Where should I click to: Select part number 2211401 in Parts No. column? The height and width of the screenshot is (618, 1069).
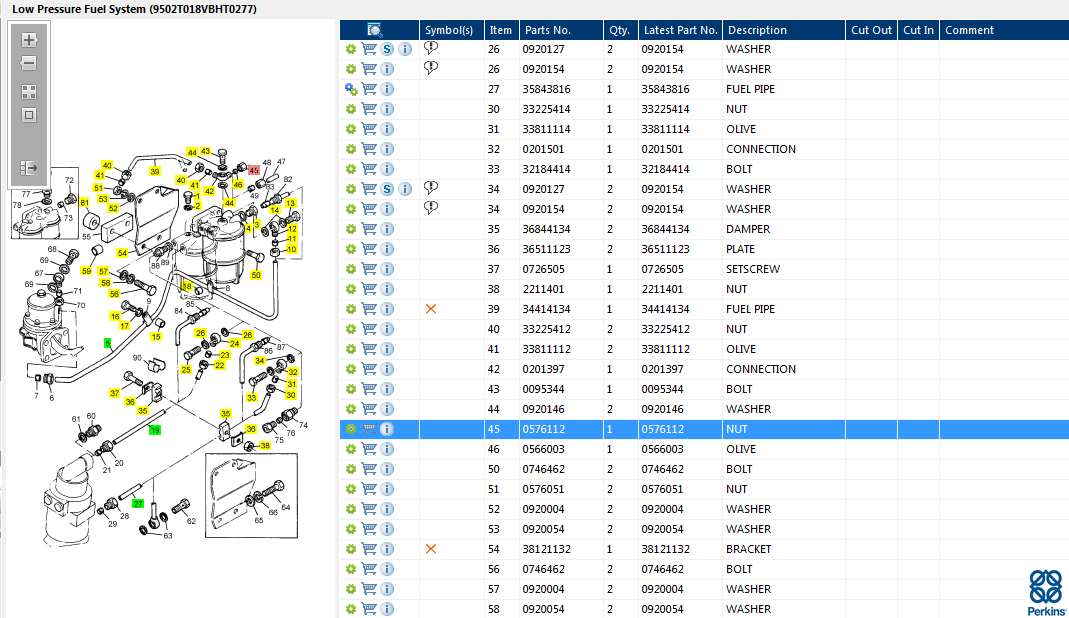click(x=543, y=289)
